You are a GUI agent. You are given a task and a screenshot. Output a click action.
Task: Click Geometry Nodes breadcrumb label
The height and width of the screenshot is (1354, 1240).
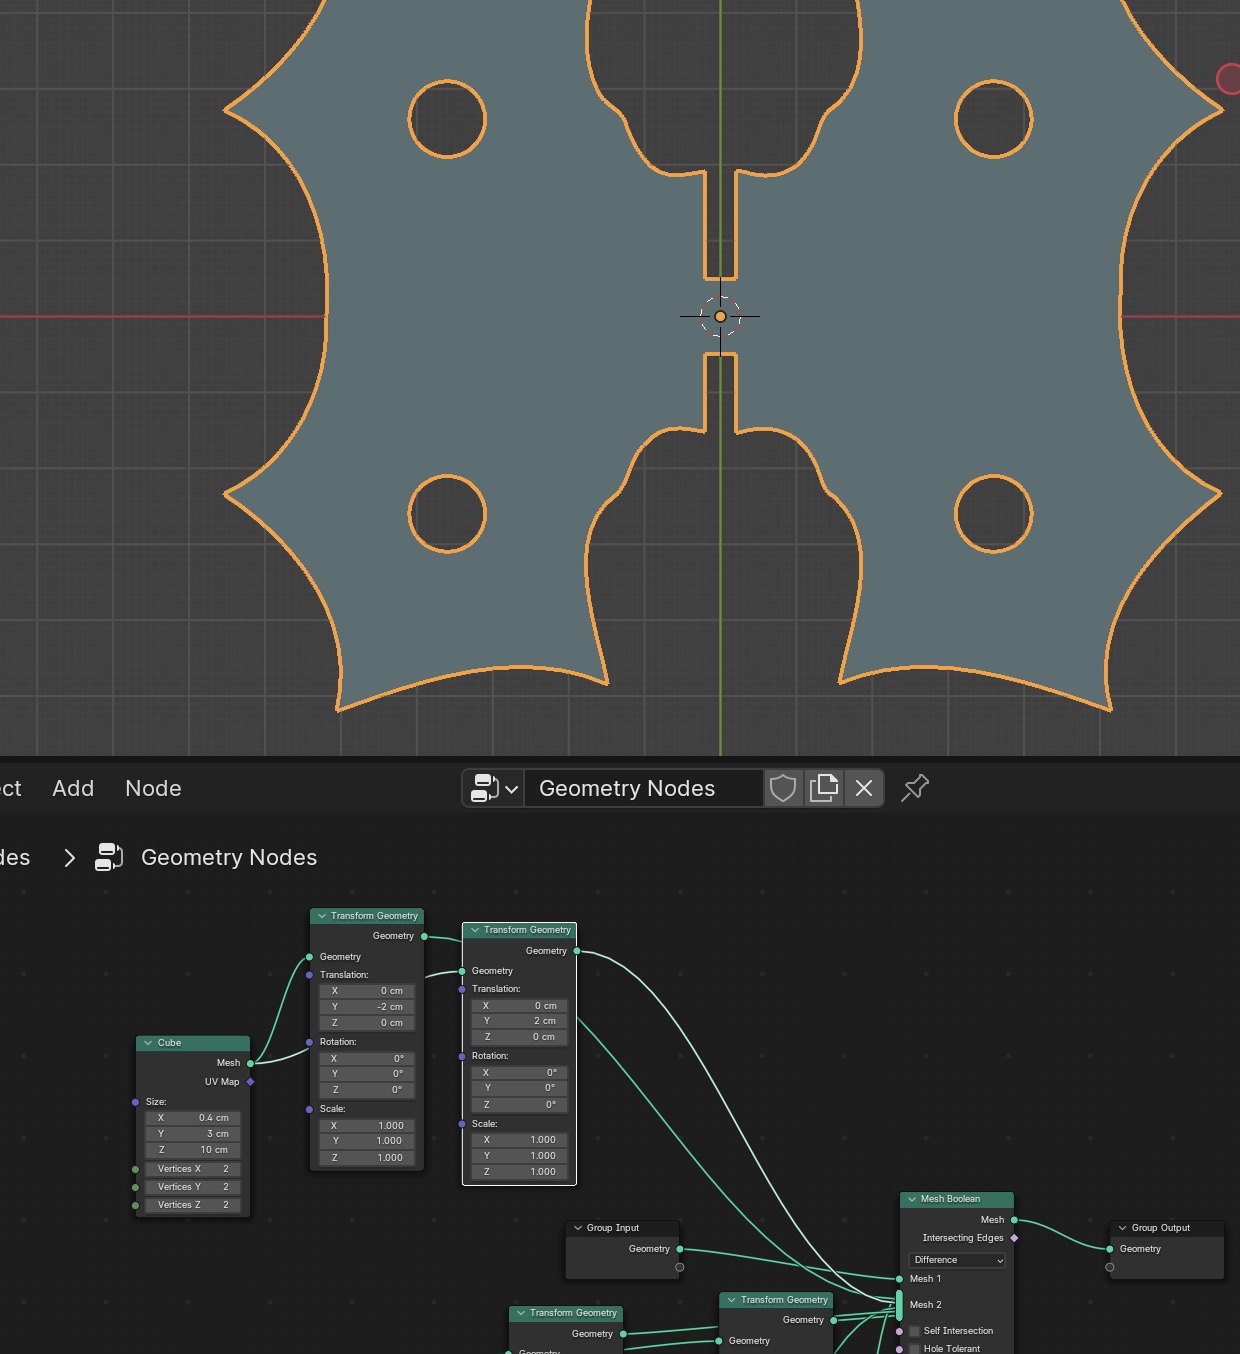(x=229, y=857)
